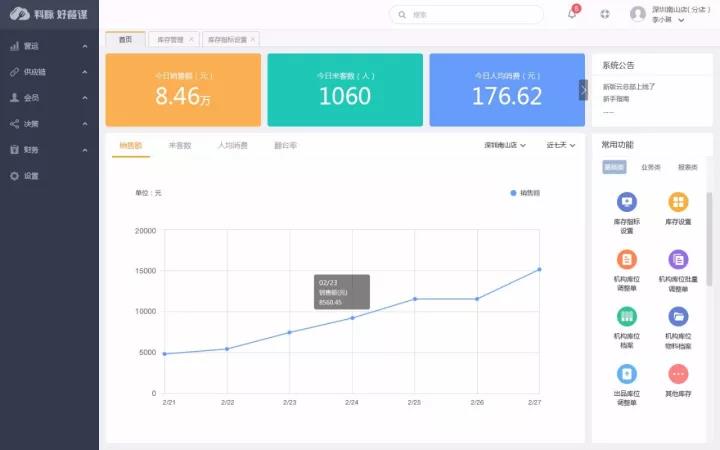Viewport: 720px width, 450px height.
Task: Focus the top search input field
Action: pos(466,15)
